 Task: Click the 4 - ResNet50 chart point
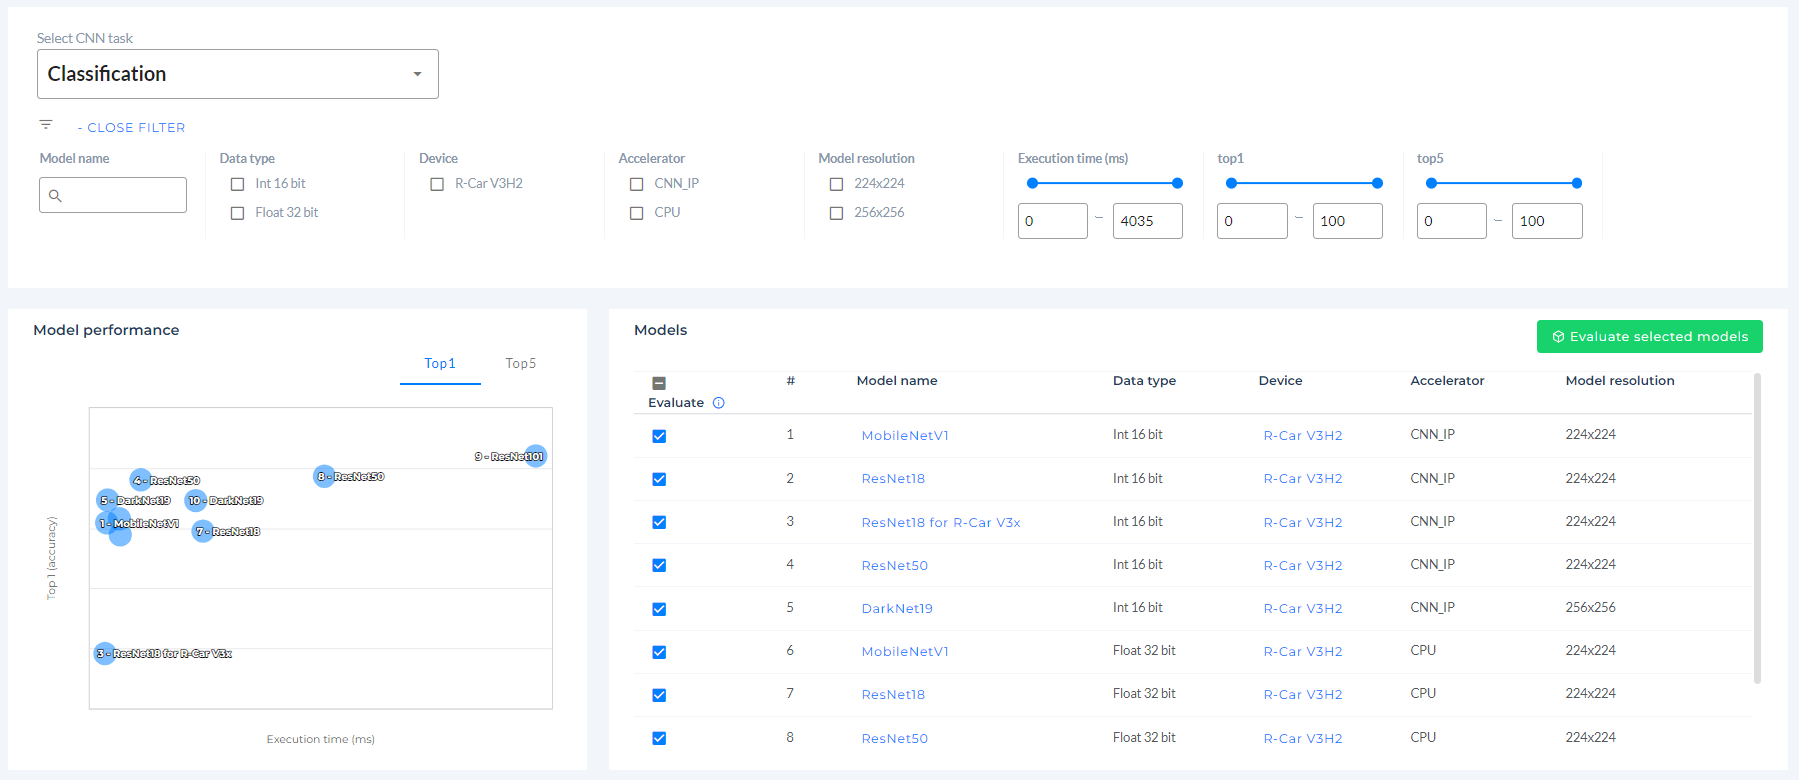pos(140,480)
